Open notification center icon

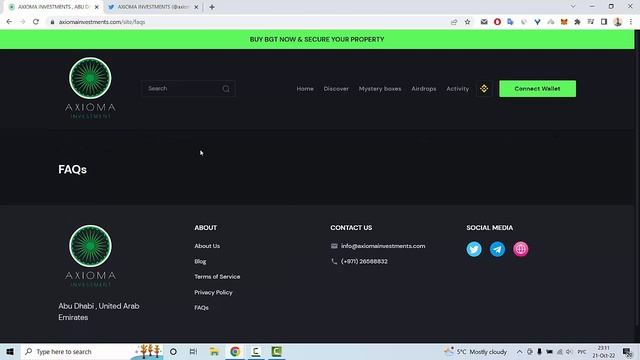627,351
